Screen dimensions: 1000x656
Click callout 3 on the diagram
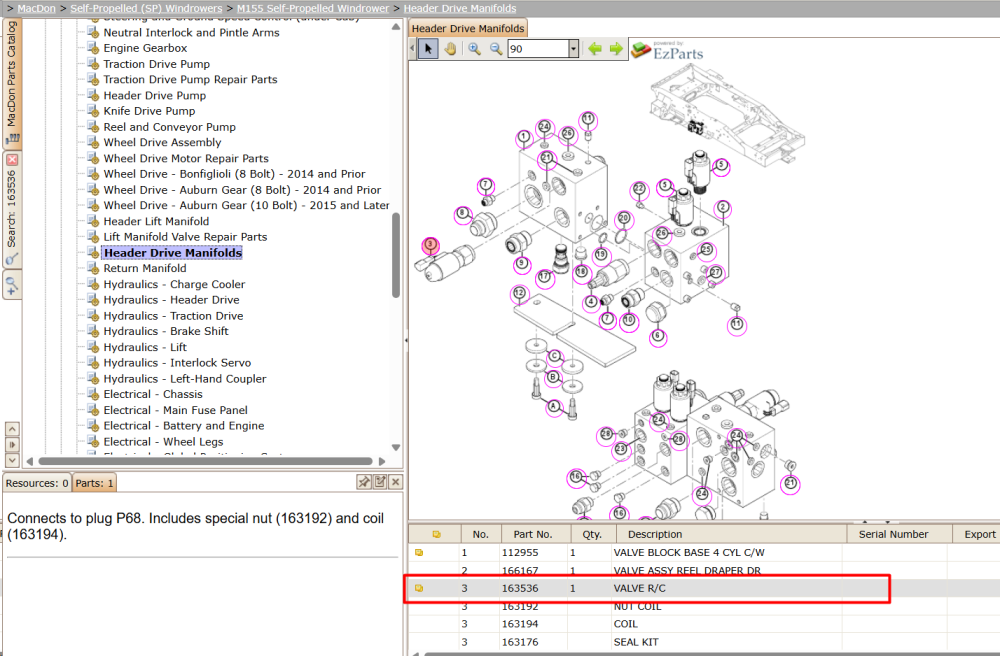pyautogui.click(x=430, y=245)
